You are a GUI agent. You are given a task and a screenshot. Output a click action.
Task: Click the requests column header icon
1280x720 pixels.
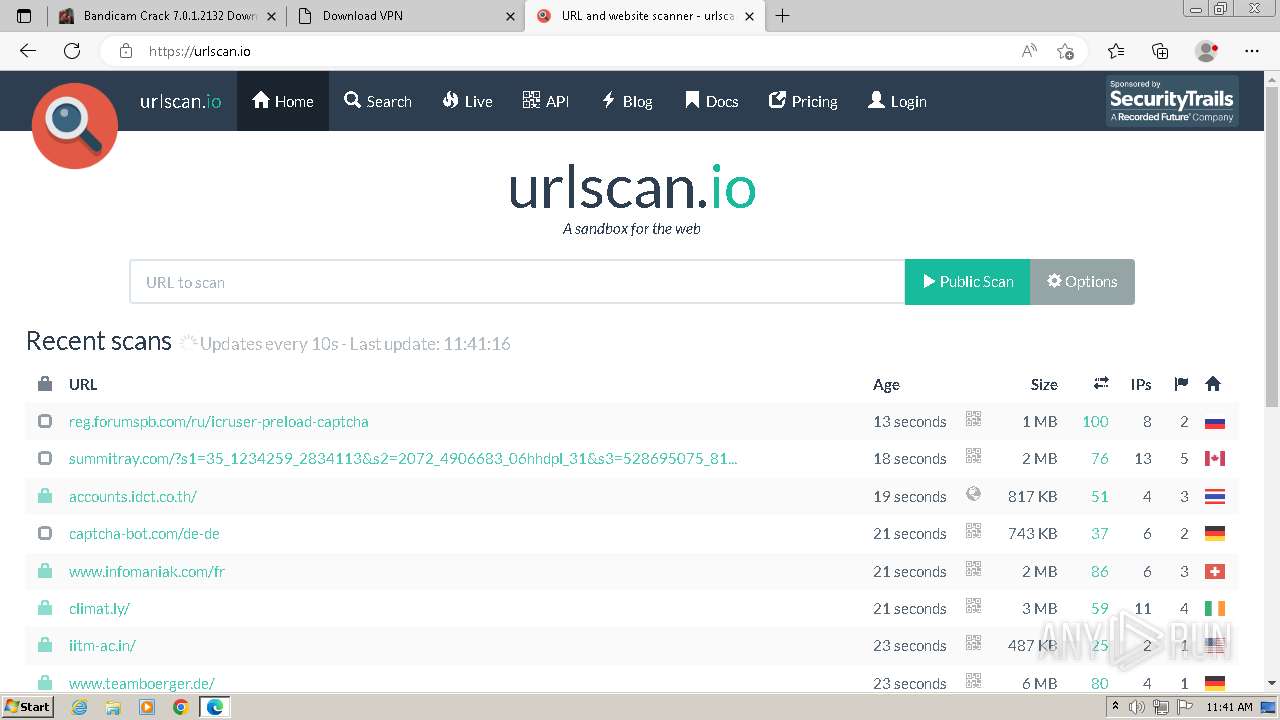coord(1101,383)
